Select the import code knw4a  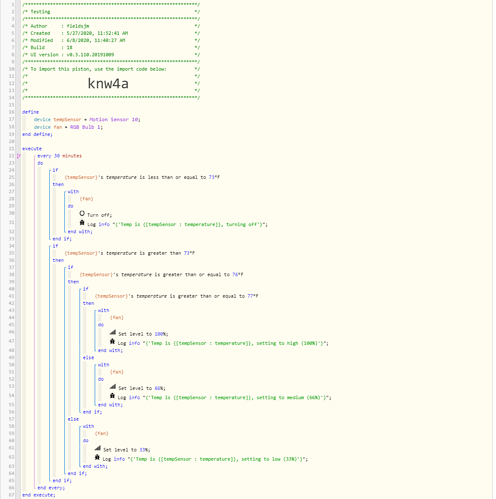[x=108, y=83]
